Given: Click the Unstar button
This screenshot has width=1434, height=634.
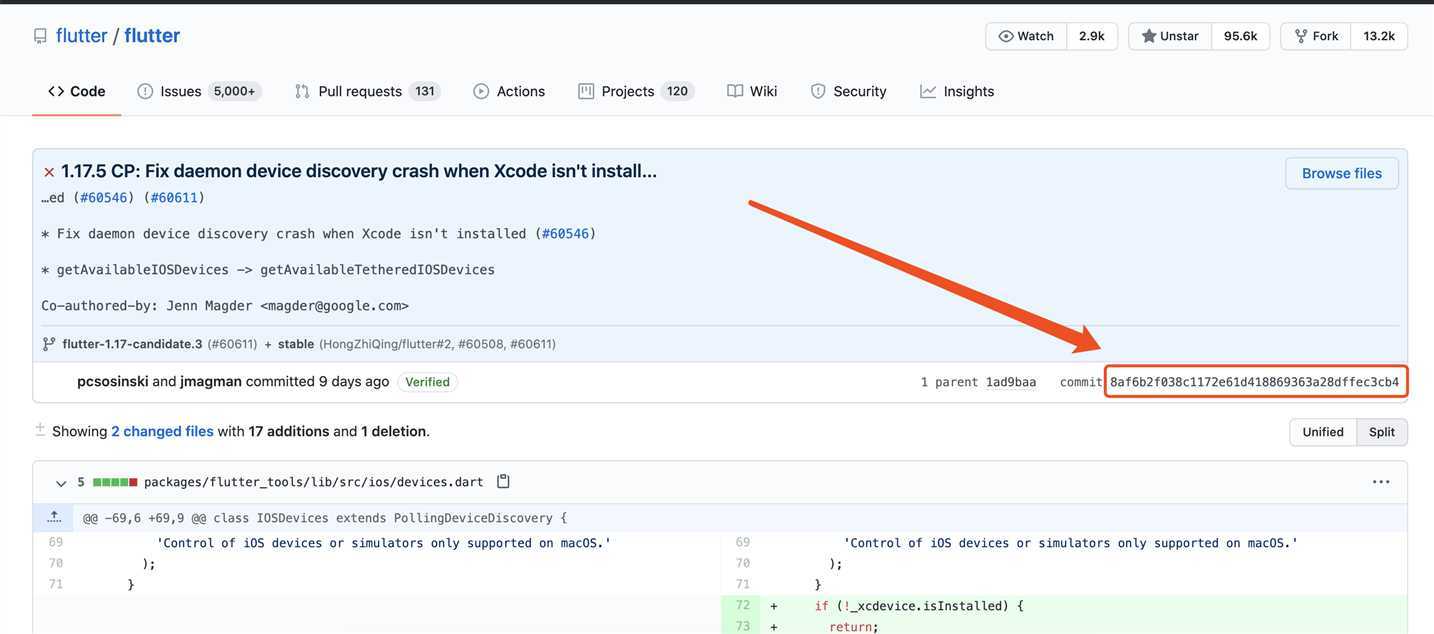Looking at the screenshot, I should tap(1170, 36).
